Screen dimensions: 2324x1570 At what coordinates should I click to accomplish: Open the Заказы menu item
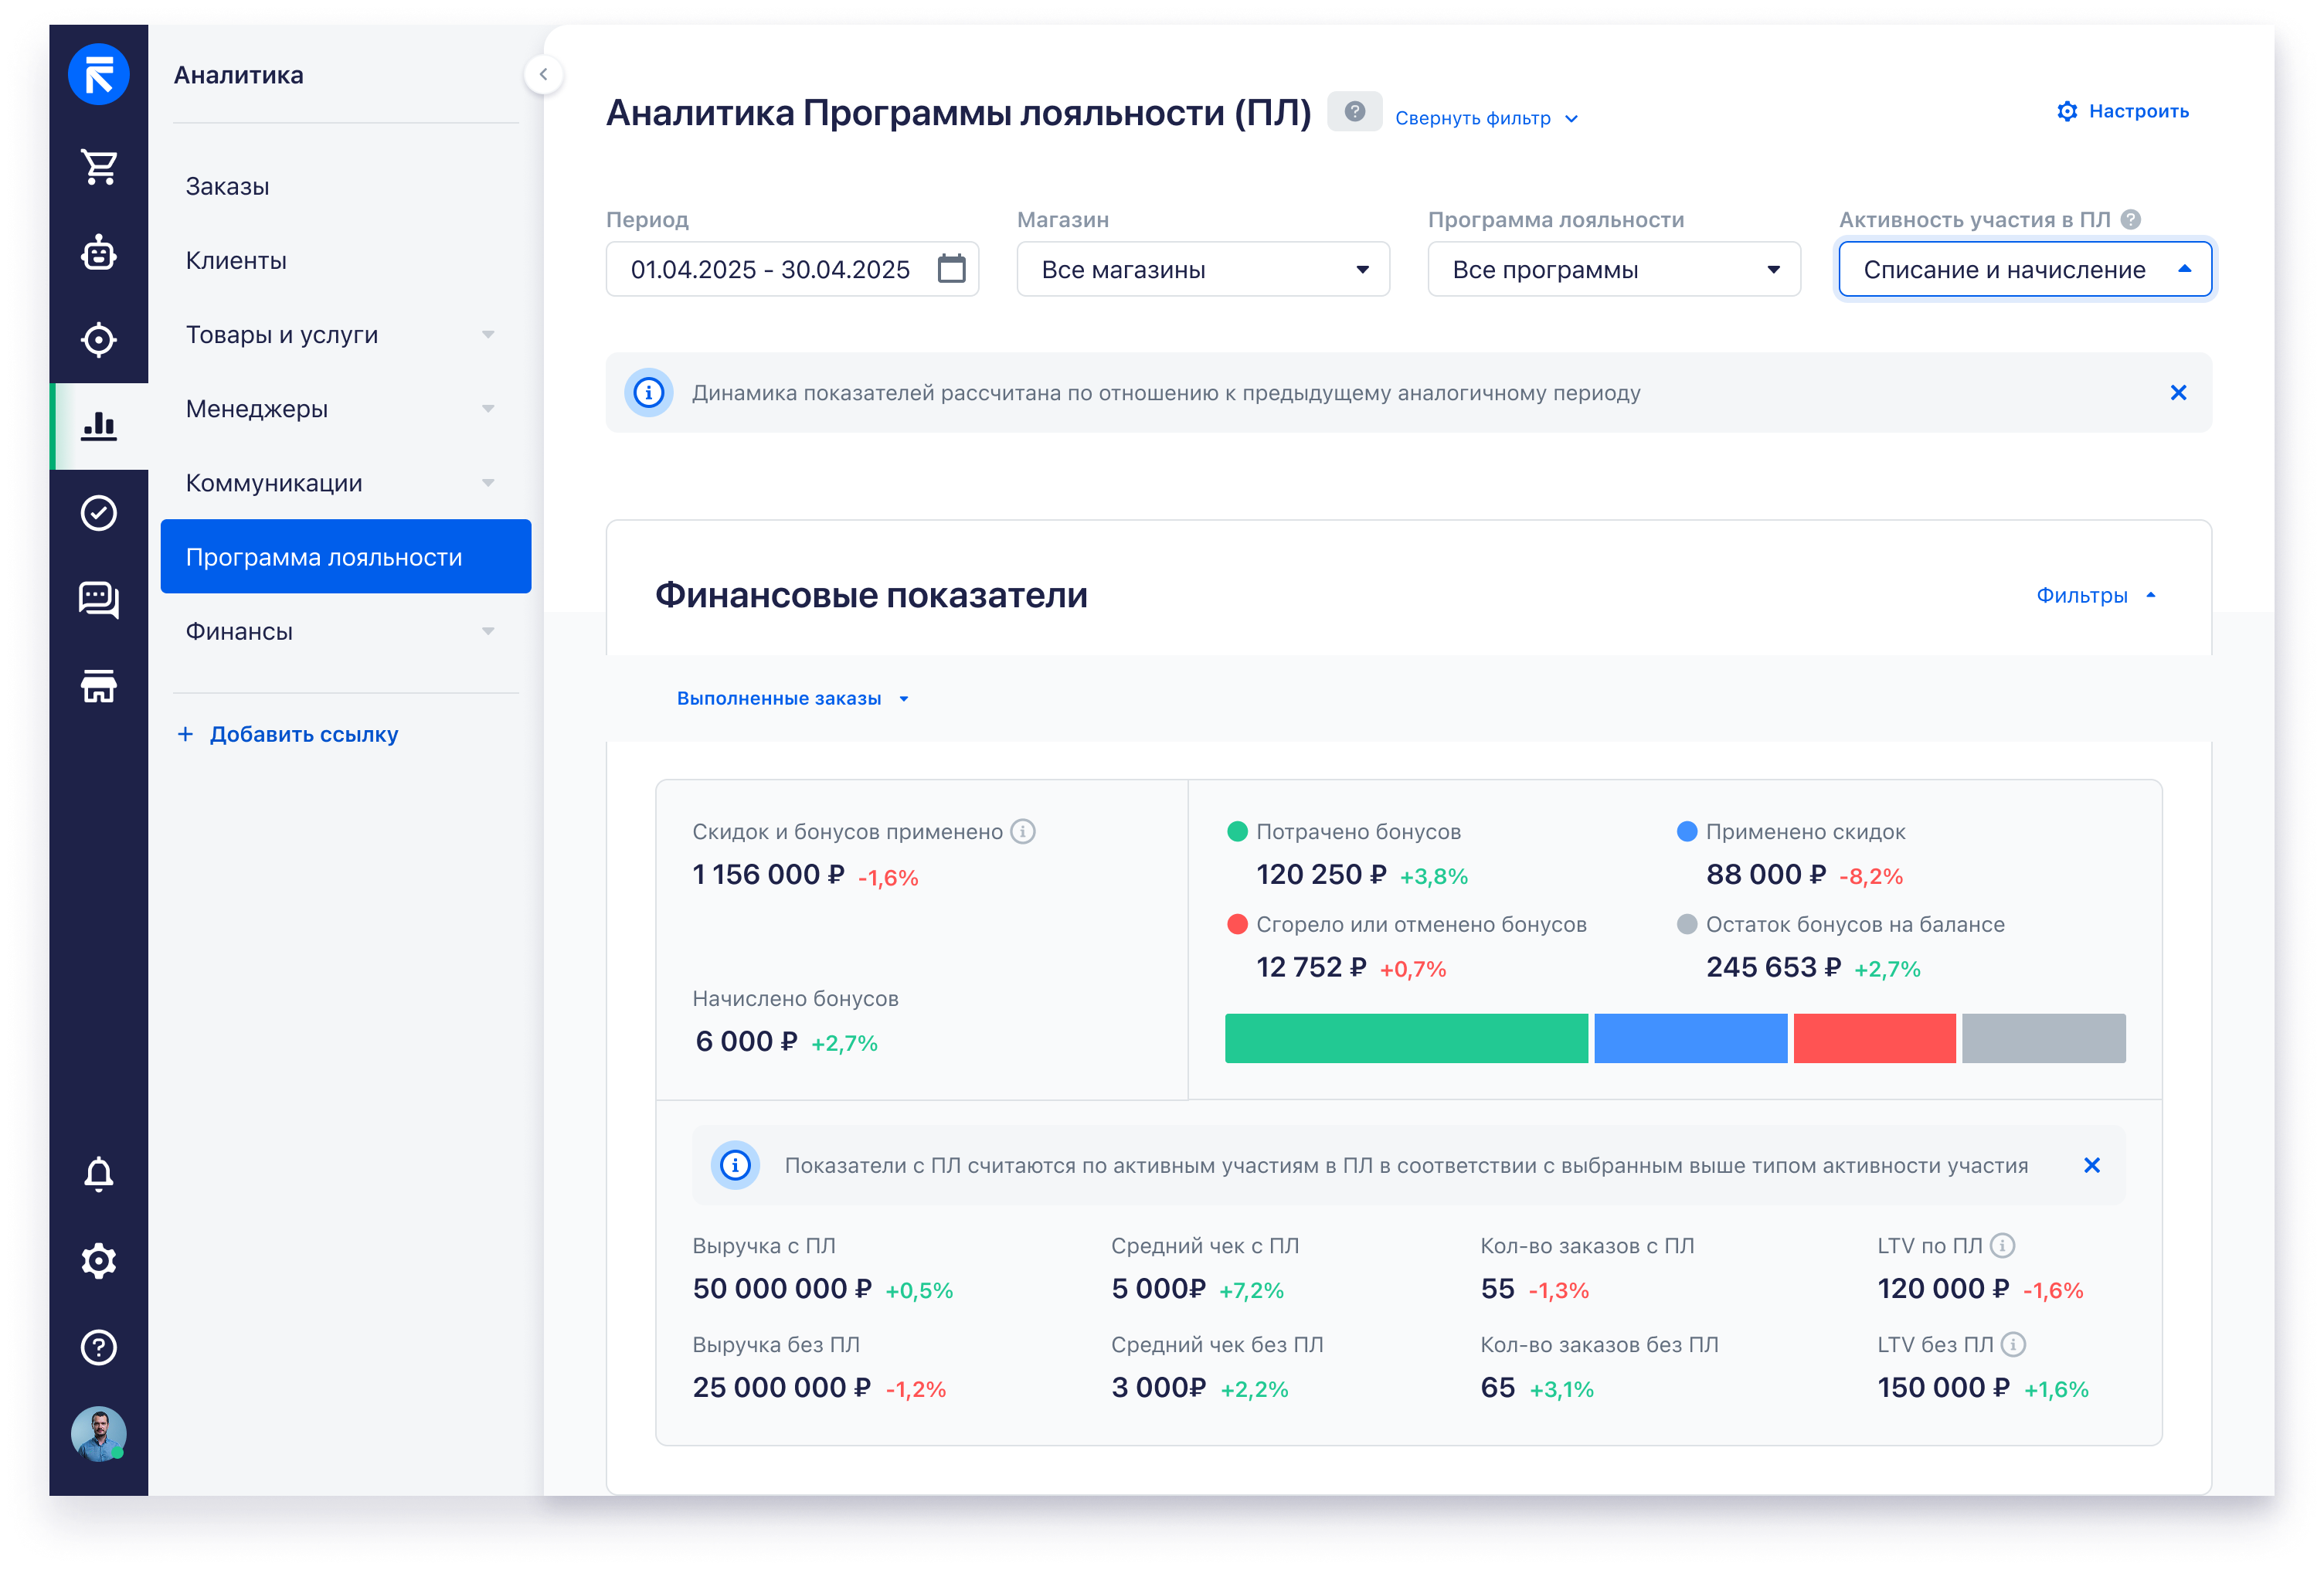point(345,186)
